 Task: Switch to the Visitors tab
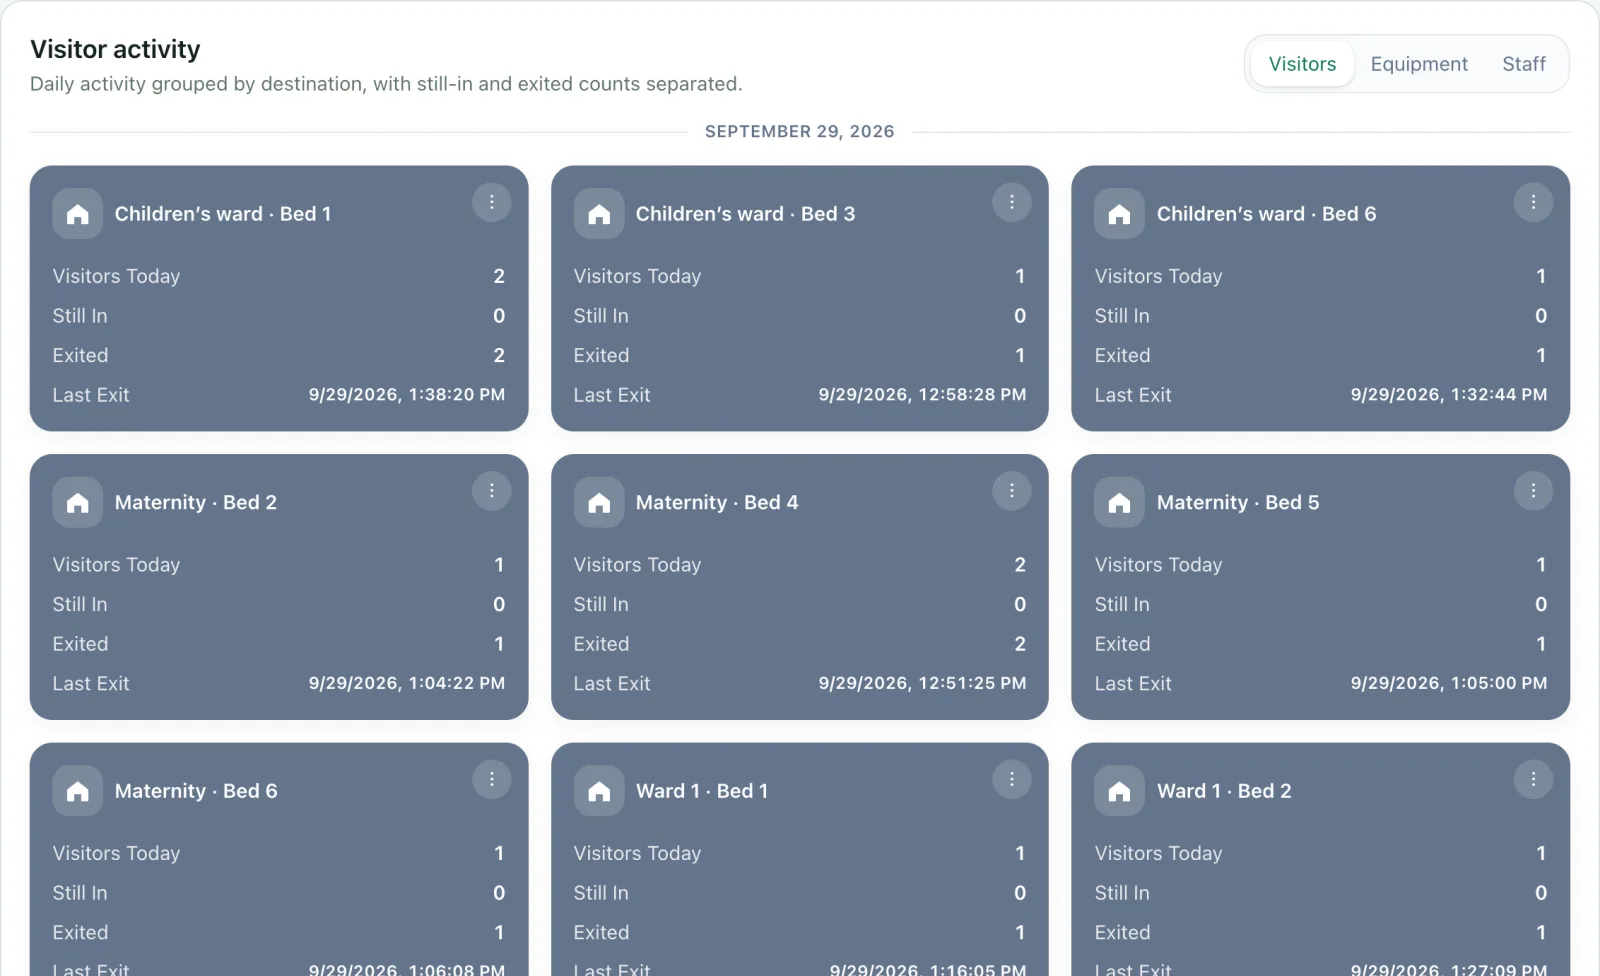point(1302,64)
